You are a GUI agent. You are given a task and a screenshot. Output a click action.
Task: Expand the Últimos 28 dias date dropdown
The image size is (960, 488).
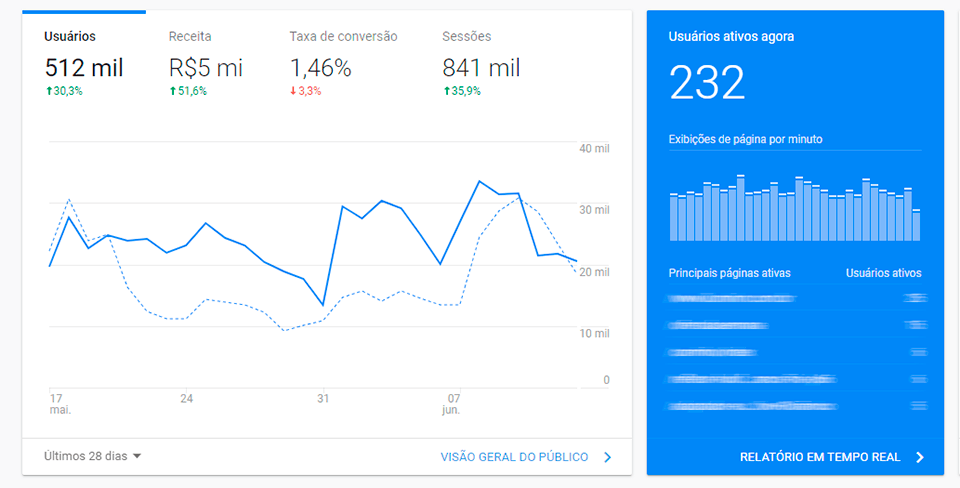click(x=93, y=456)
